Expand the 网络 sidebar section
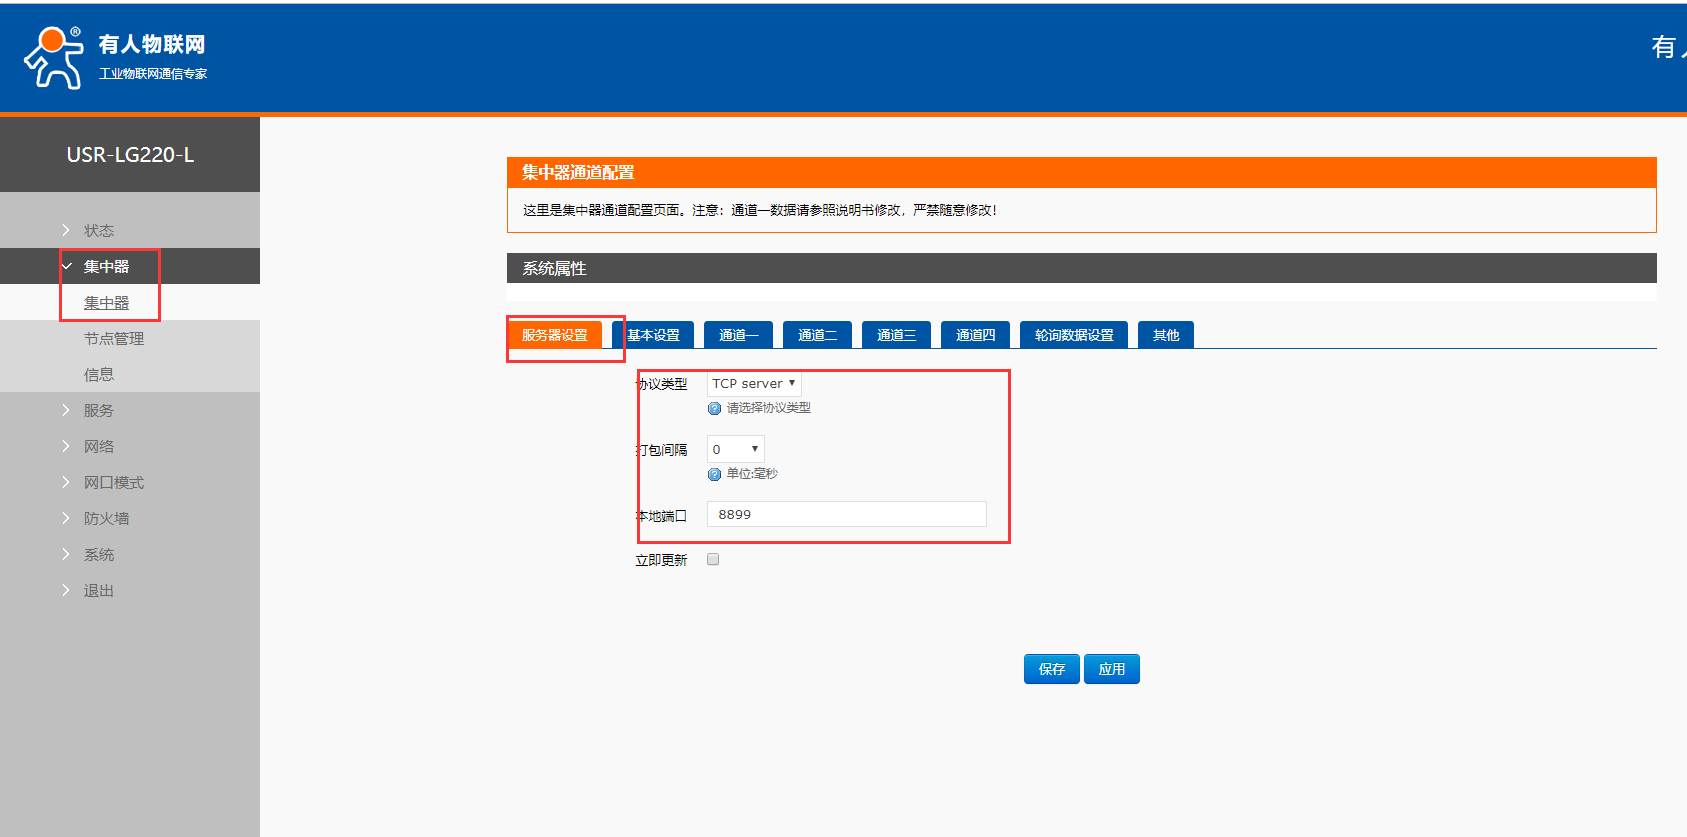Screen dimensions: 1687x837 tap(98, 446)
